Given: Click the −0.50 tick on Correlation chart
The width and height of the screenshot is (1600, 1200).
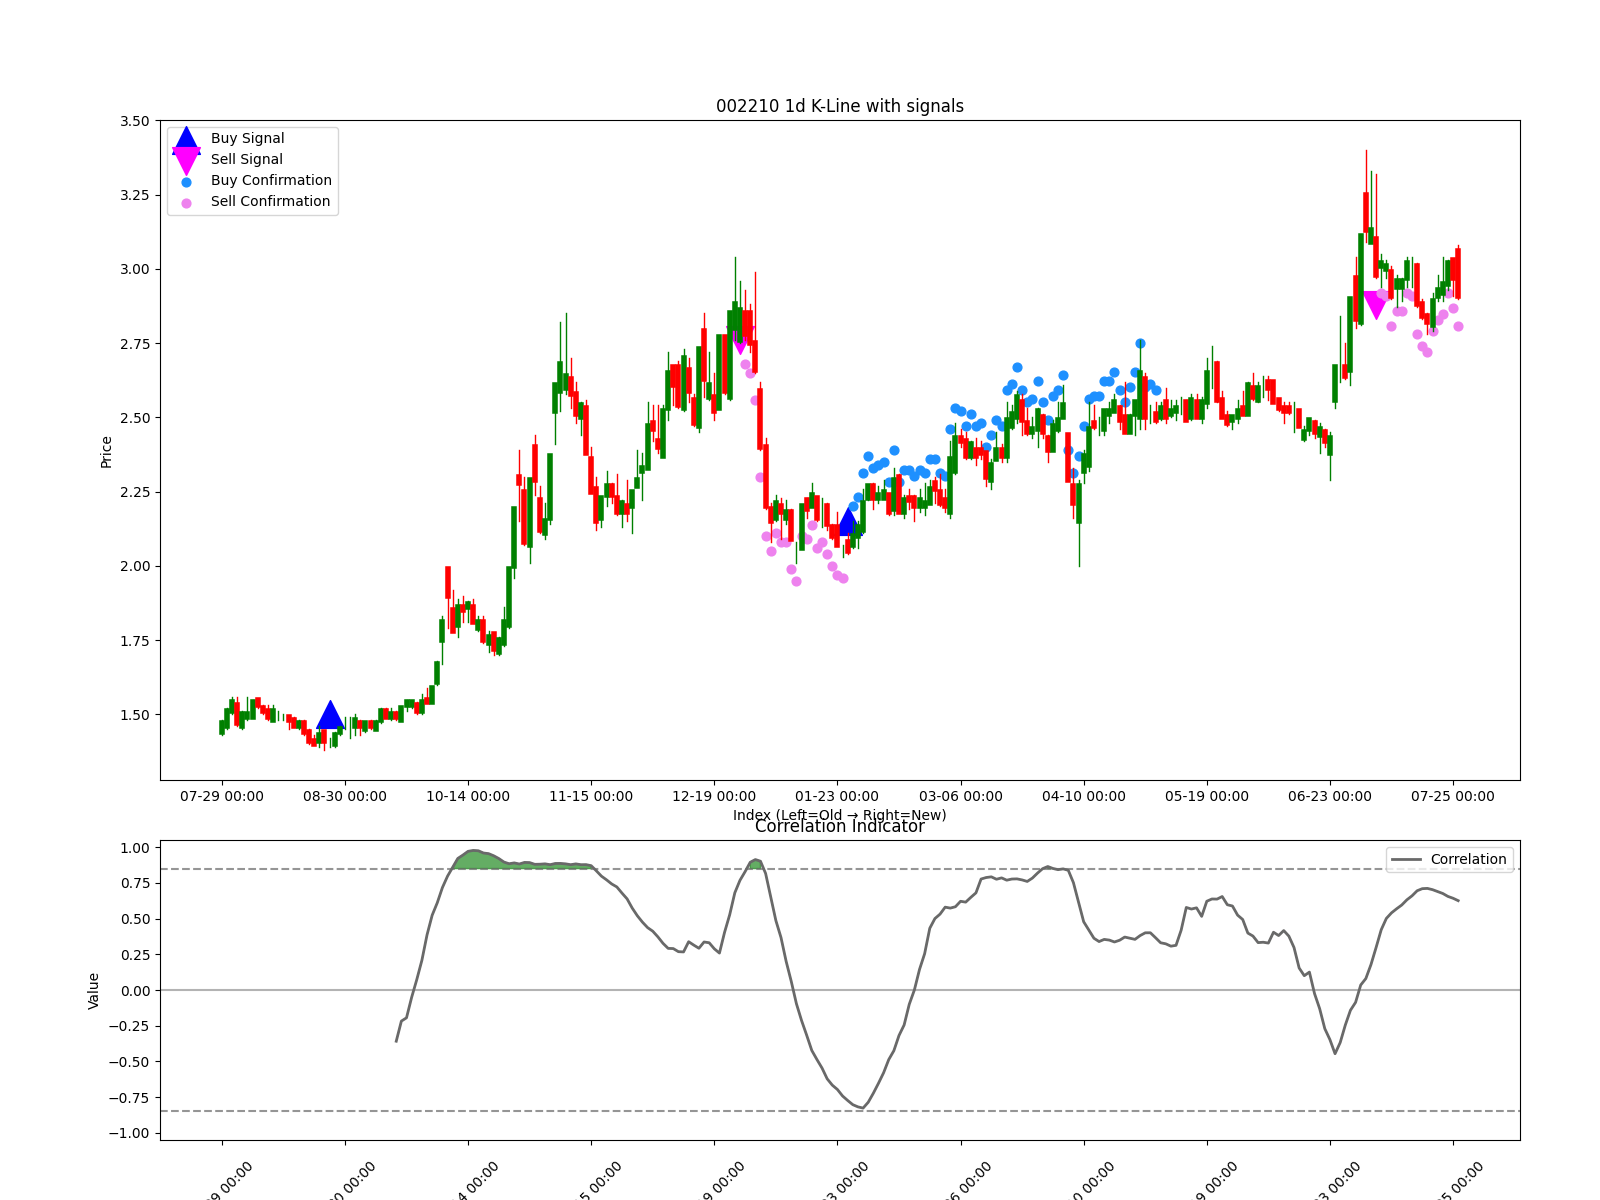Looking at the screenshot, I should click(127, 1062).
